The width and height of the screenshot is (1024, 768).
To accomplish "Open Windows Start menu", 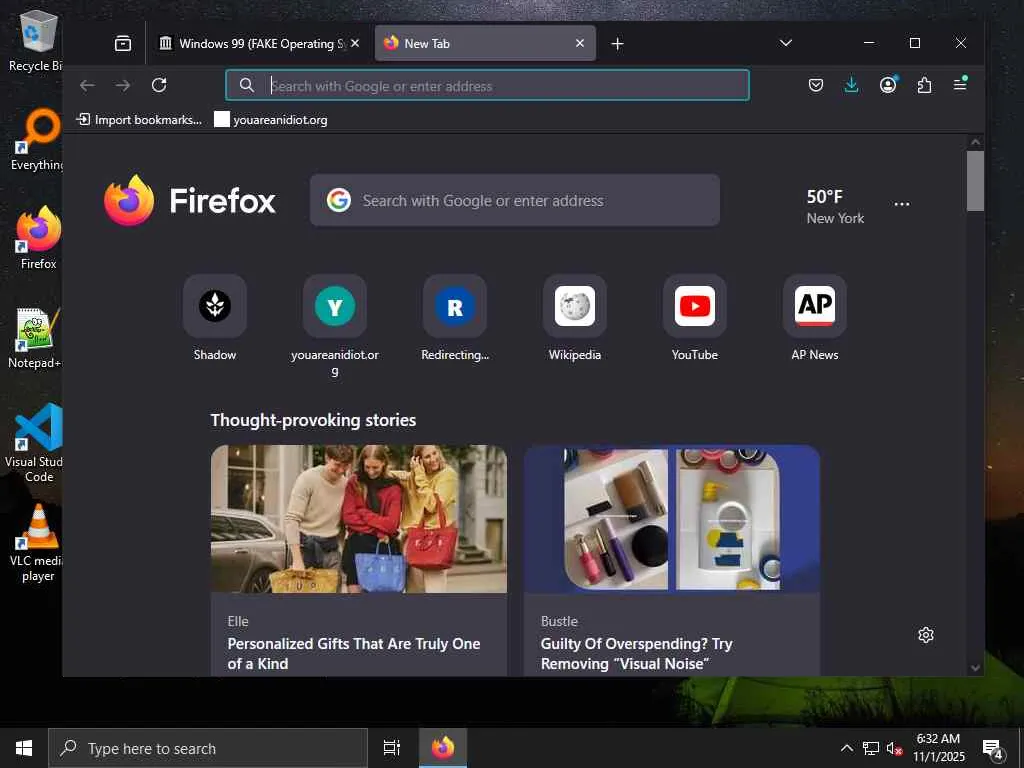I will [24, 748].
